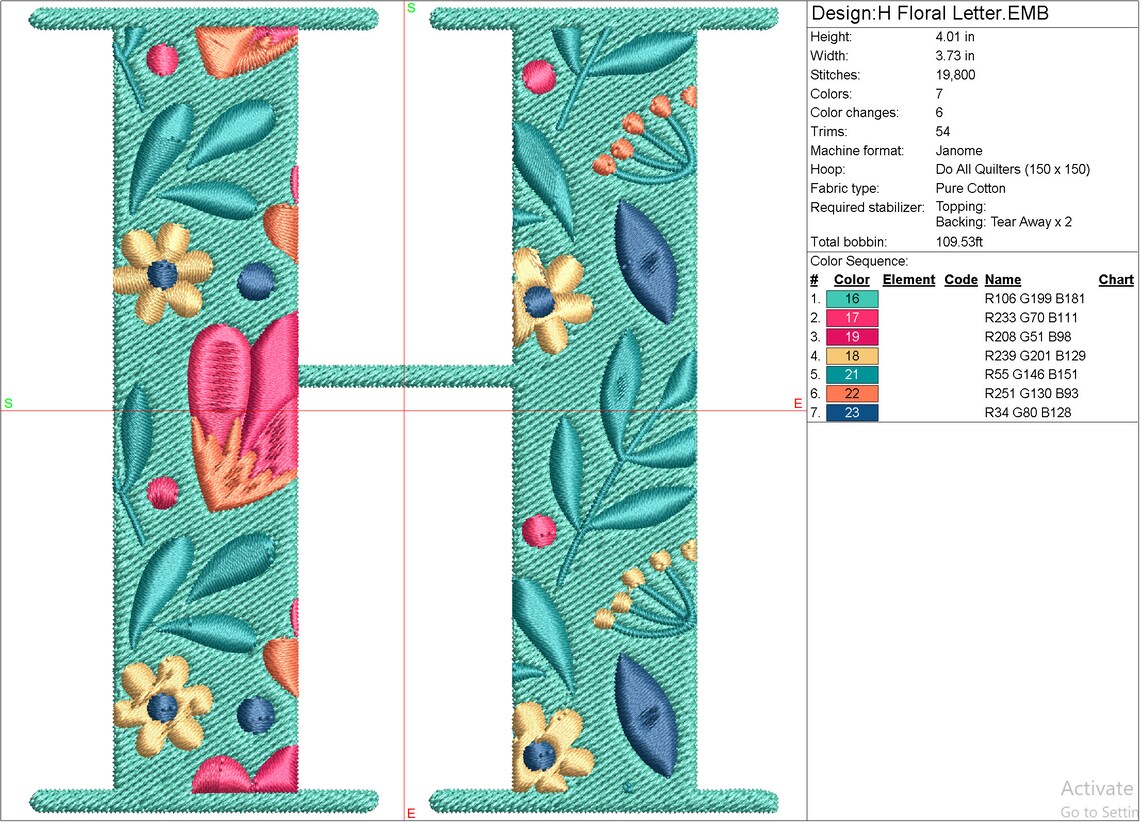This screenshot has height=822, width=1140.
Task: Click the Code column header
Action: (x=960, y=279)
